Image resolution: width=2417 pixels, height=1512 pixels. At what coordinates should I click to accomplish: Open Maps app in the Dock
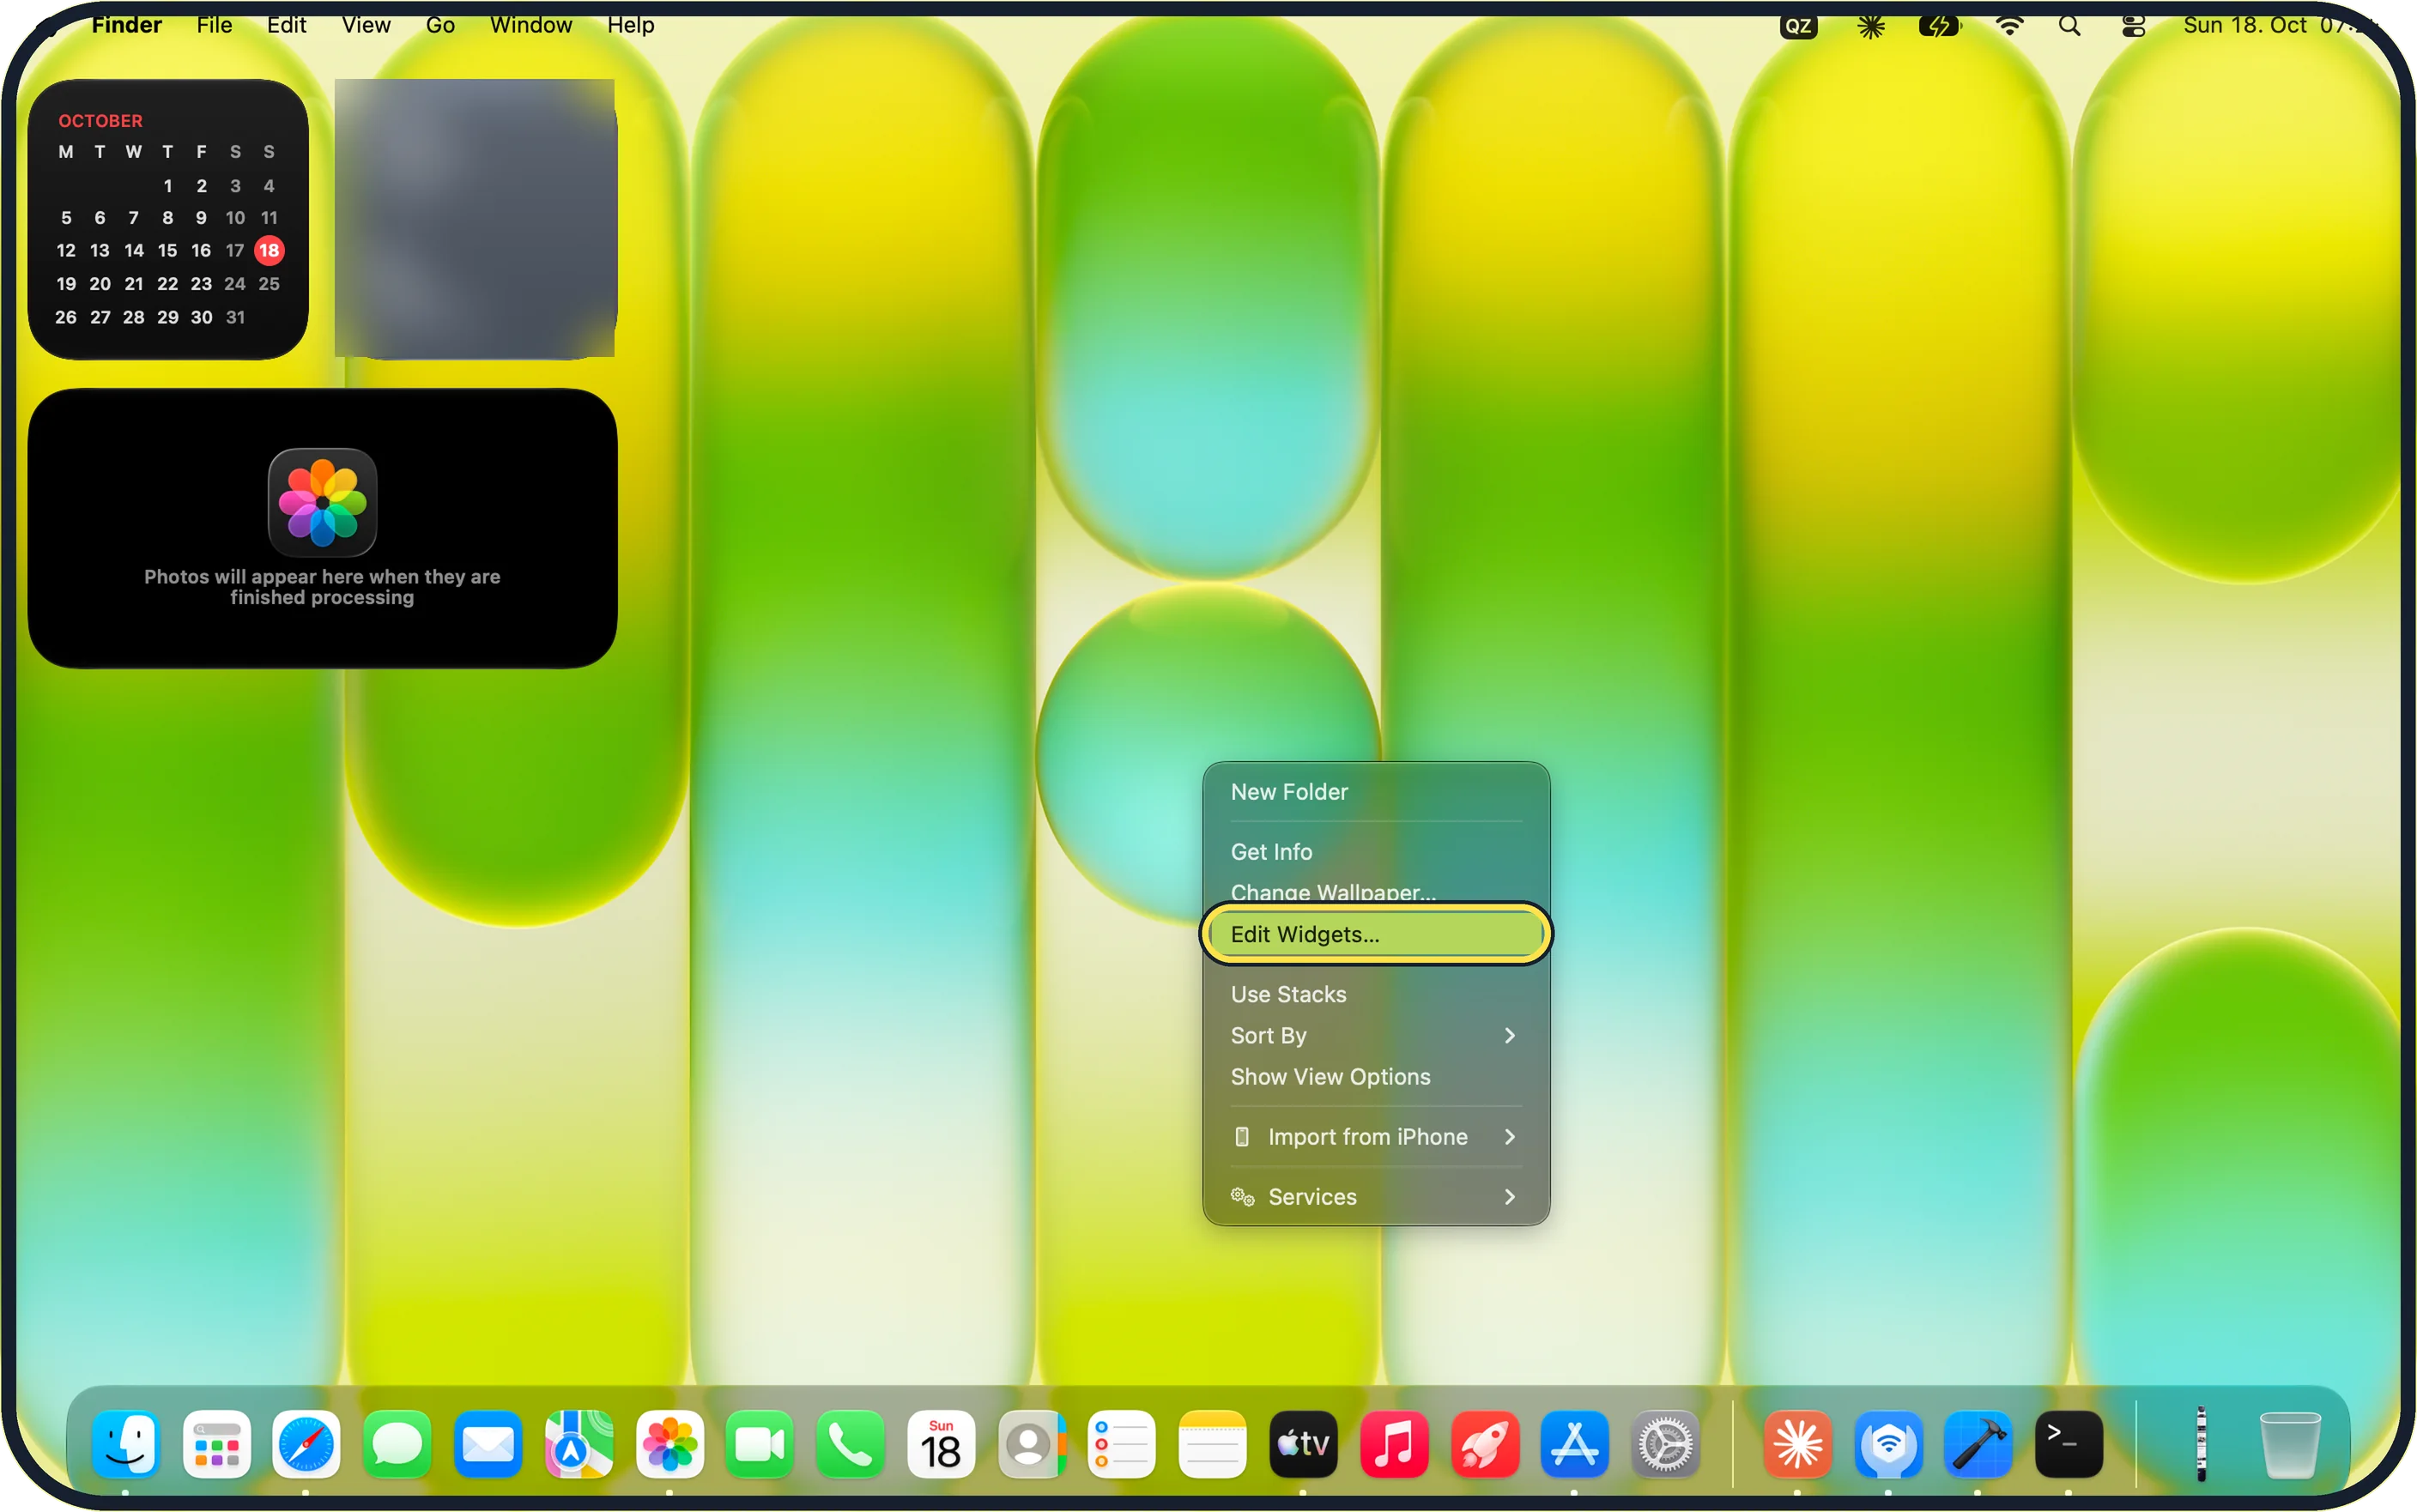click(x=578, y=1444)
